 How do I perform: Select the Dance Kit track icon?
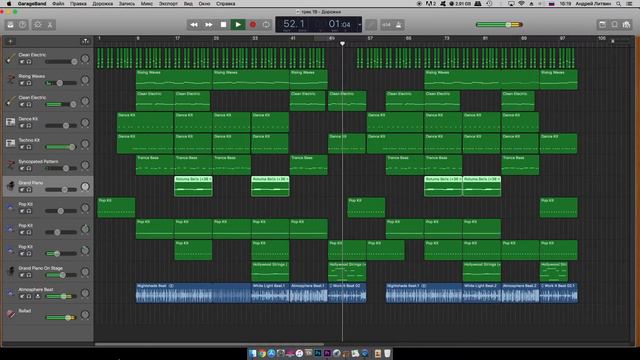point(11,122)
